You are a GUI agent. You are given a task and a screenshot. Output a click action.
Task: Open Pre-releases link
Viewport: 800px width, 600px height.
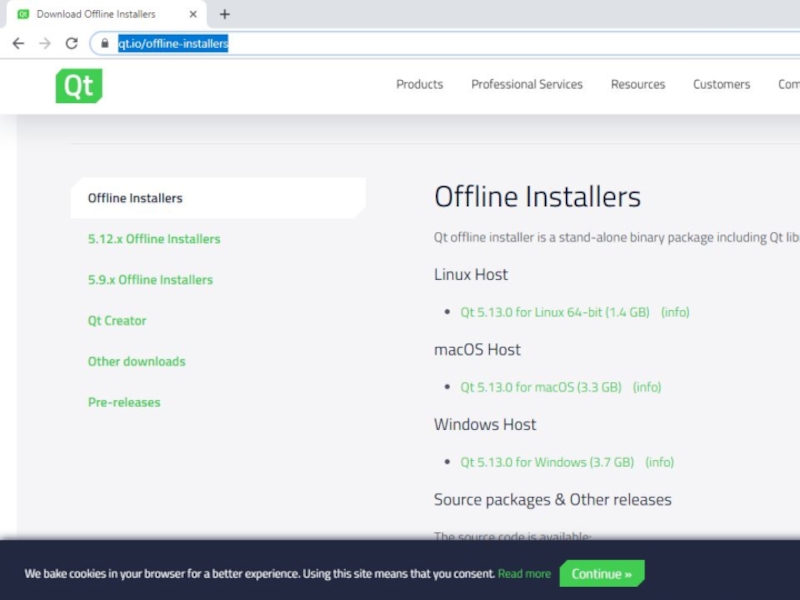tap(124, 402)
